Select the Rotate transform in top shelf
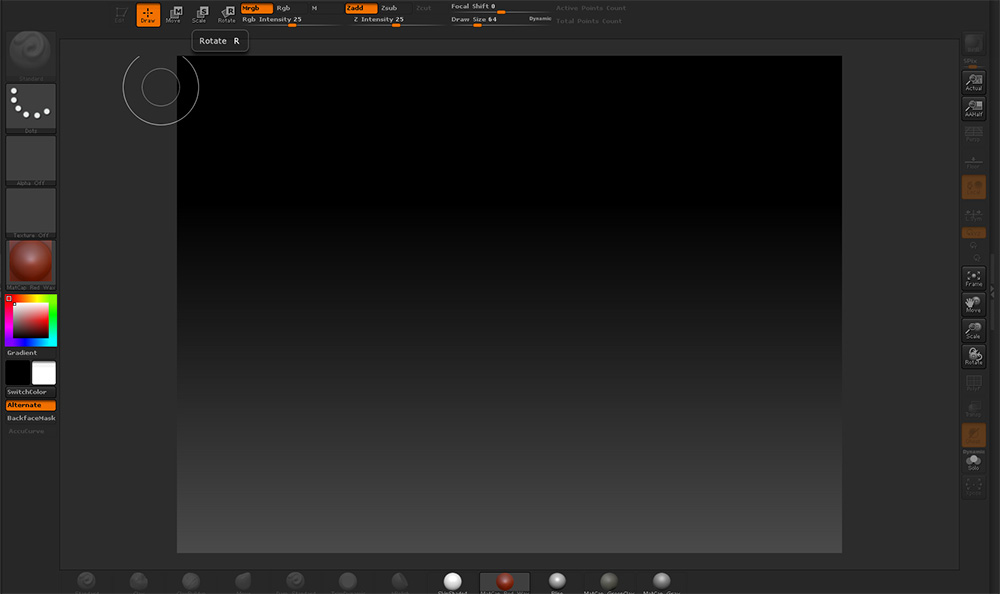The width and height of the screenshot is (1000, 594). [x=226, y=15]
